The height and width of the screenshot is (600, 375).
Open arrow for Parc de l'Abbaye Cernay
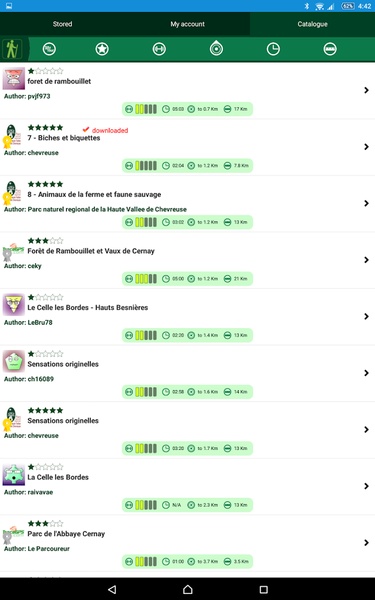pos(366,543)
